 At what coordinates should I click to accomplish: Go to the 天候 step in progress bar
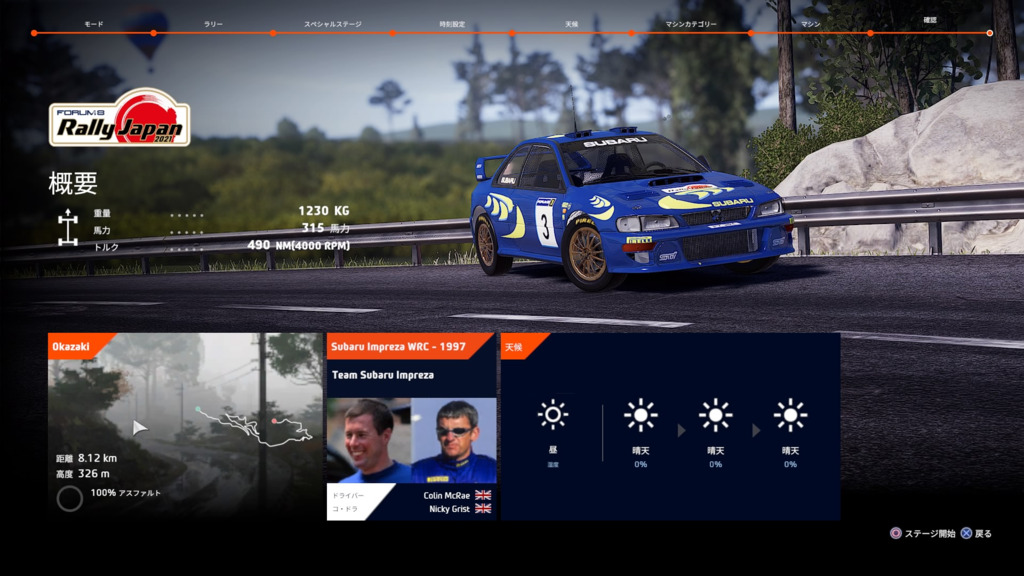(x=571, y=24)
